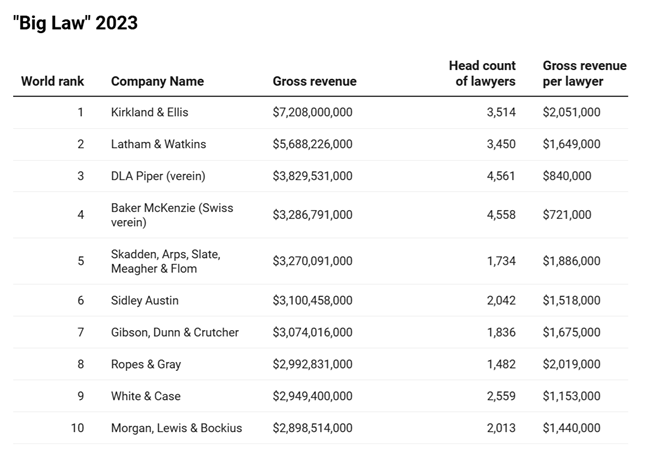650x449 pixels.
Task: Choose the Sidley Austin row name
Action: click(144, 300)
